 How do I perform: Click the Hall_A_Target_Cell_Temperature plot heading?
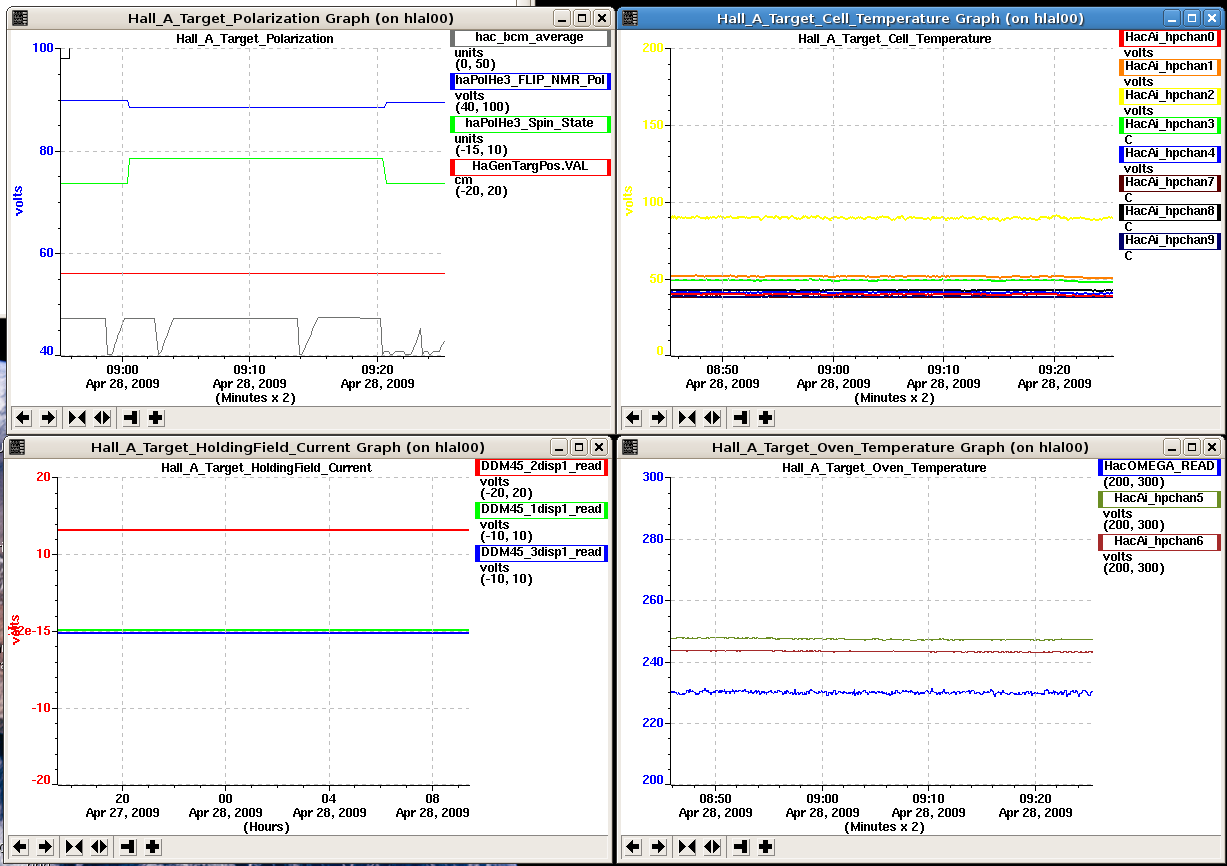pyautogui.click(x=895, y=39)
